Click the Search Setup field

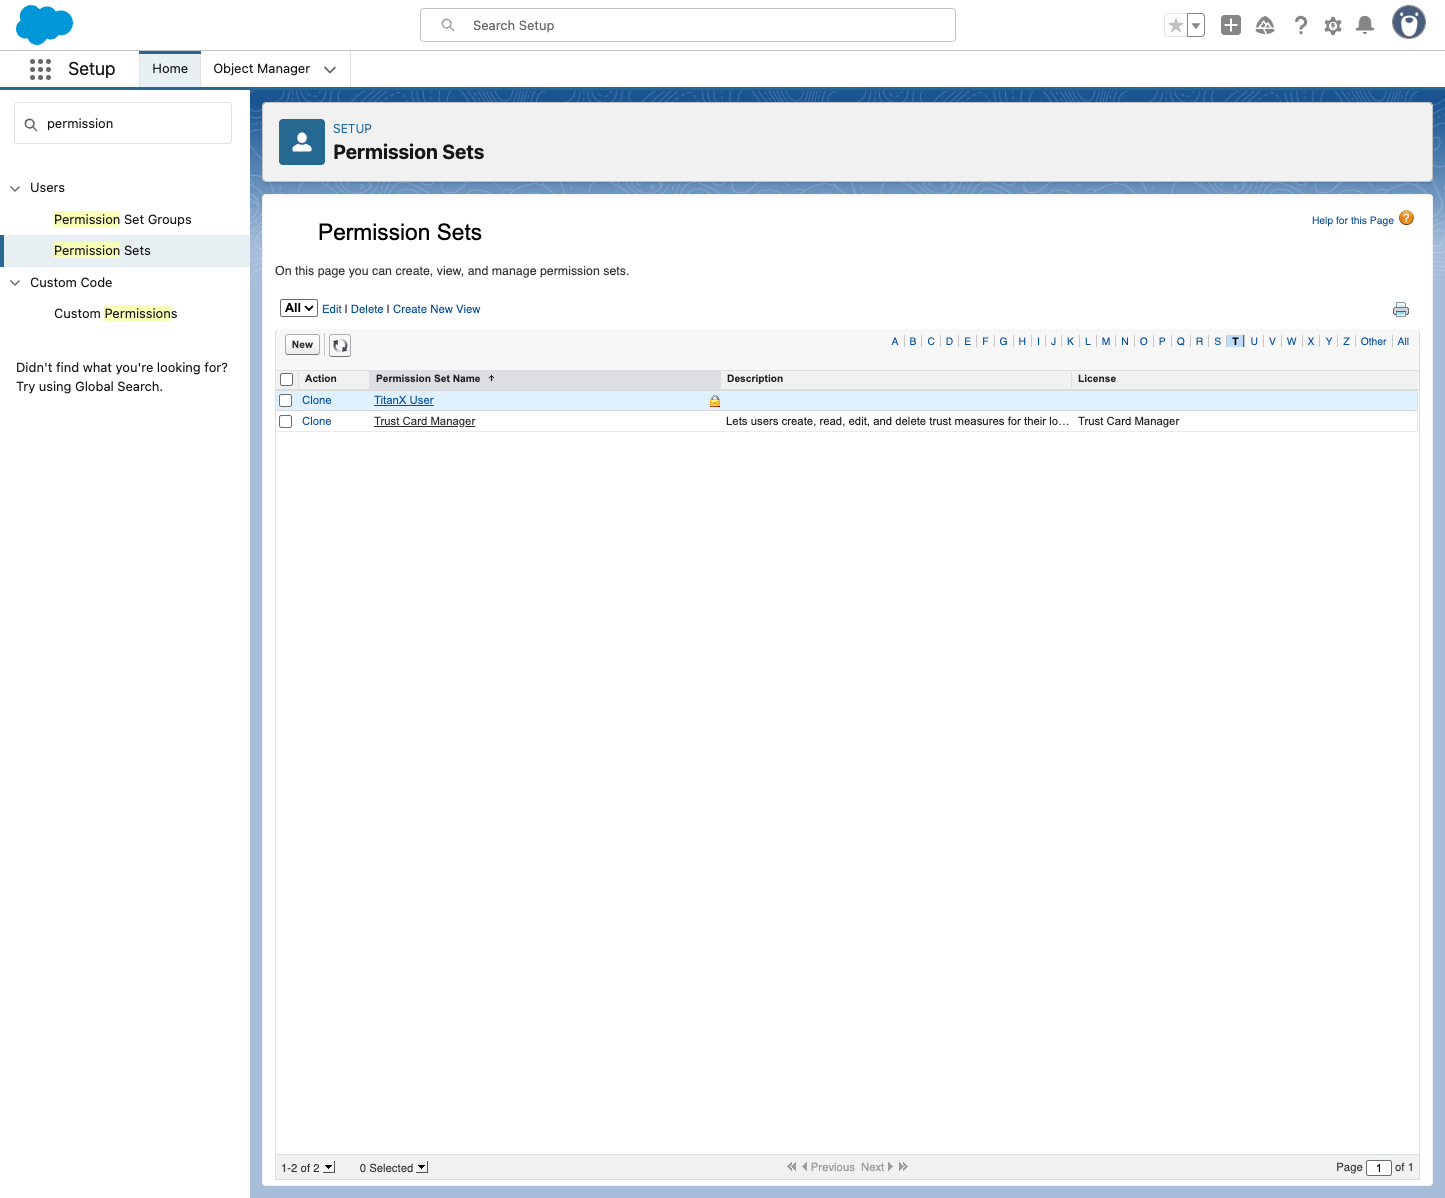(688, 25)
